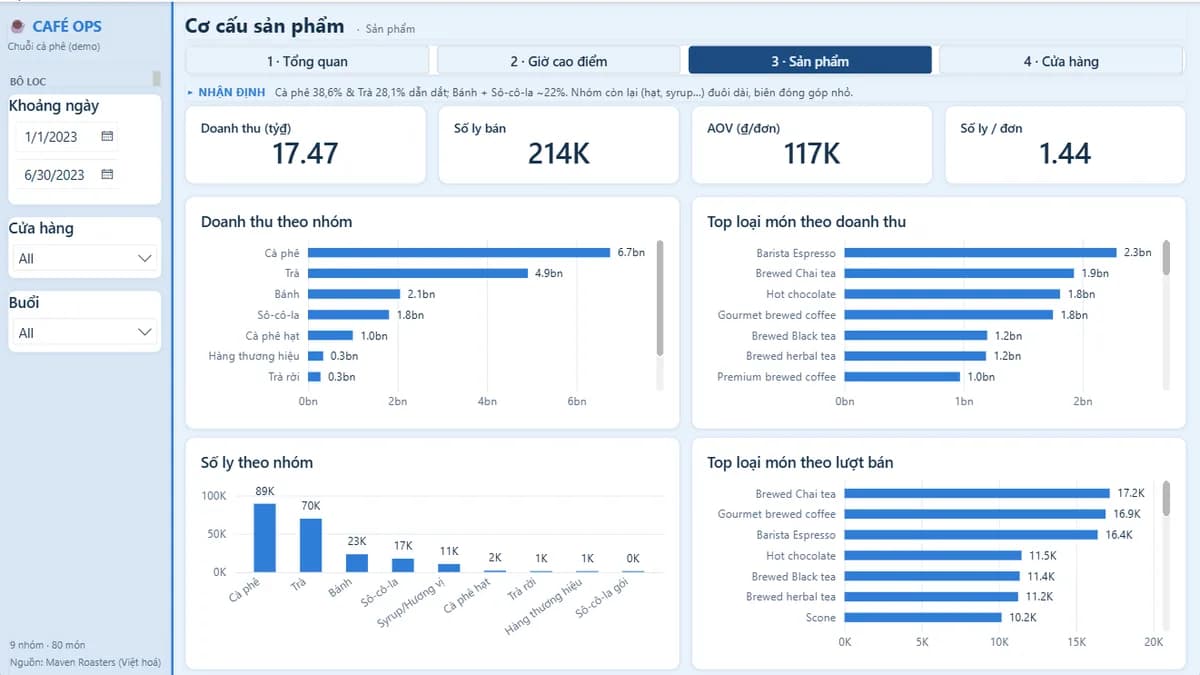Click the Top loại món theo doanh thu scrollbar
1200x675 pixels.
point(1166,257)
